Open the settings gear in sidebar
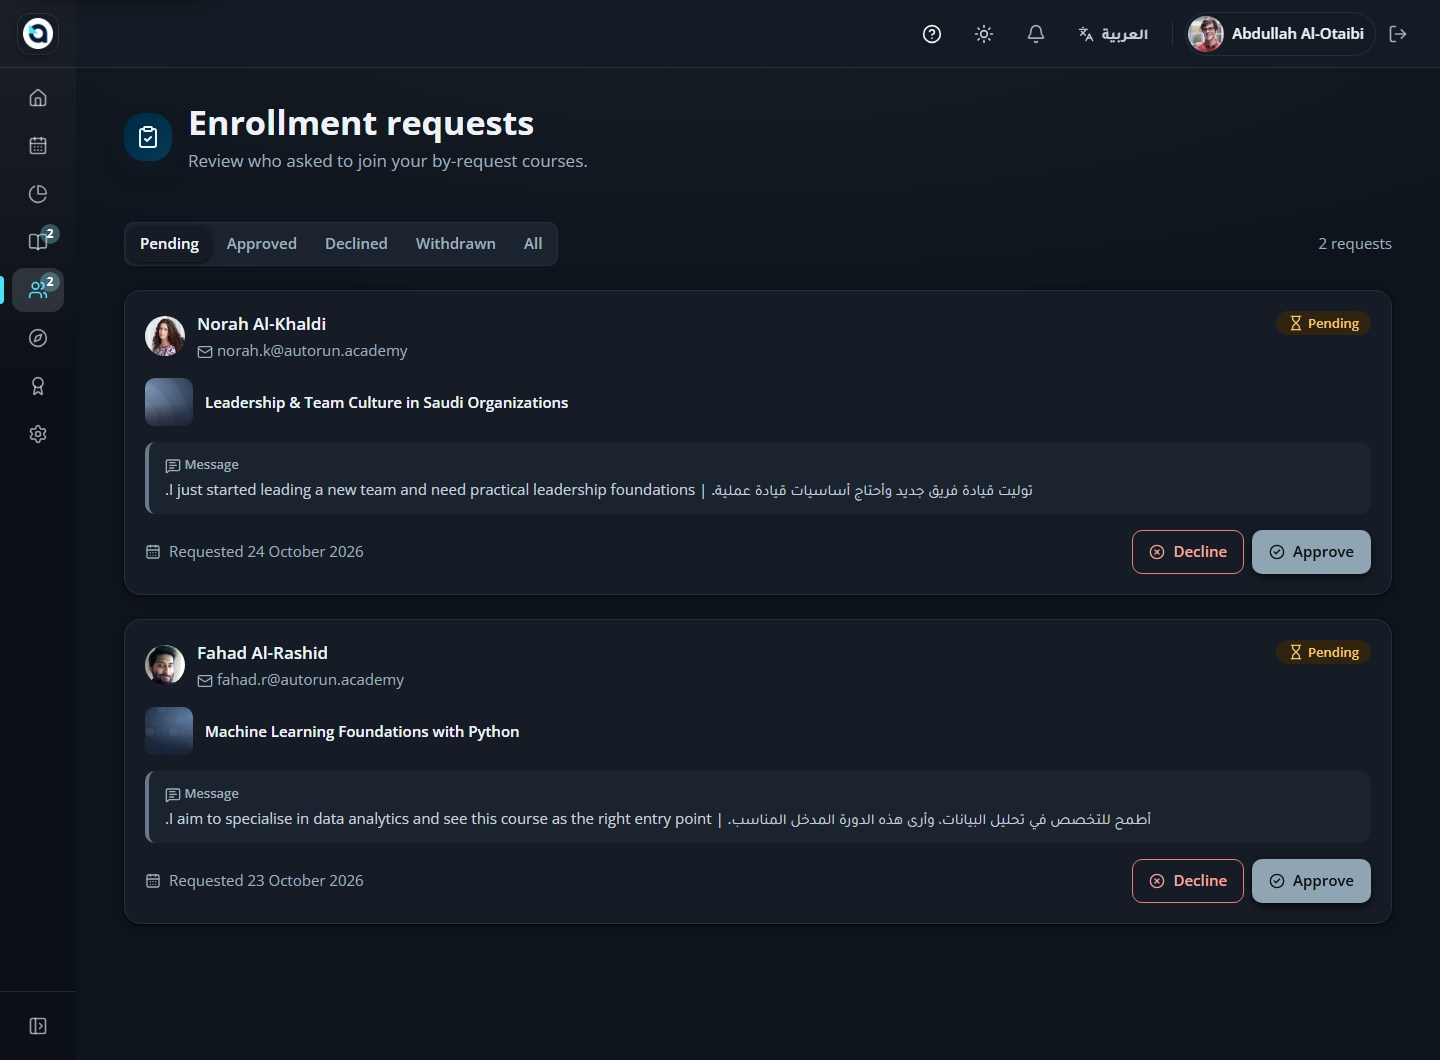The height and width of the screenshot is (1060, 1440). [38, 434]
